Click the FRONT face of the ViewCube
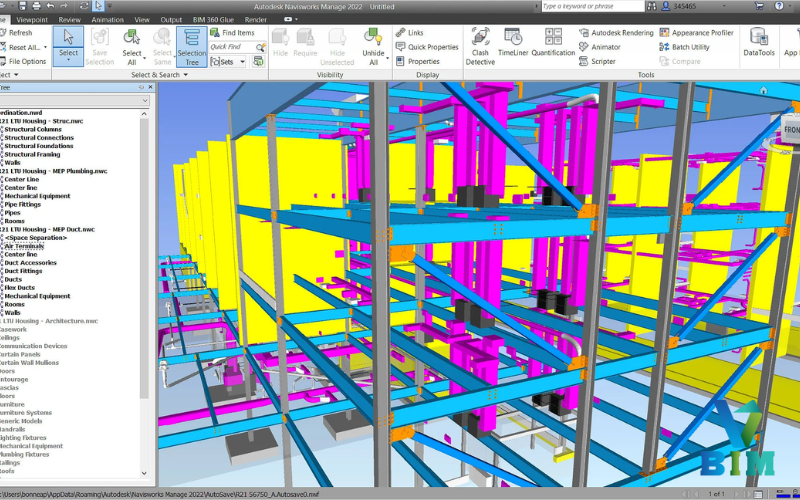Viewport: 800px width, 500px height. (791, 130)
